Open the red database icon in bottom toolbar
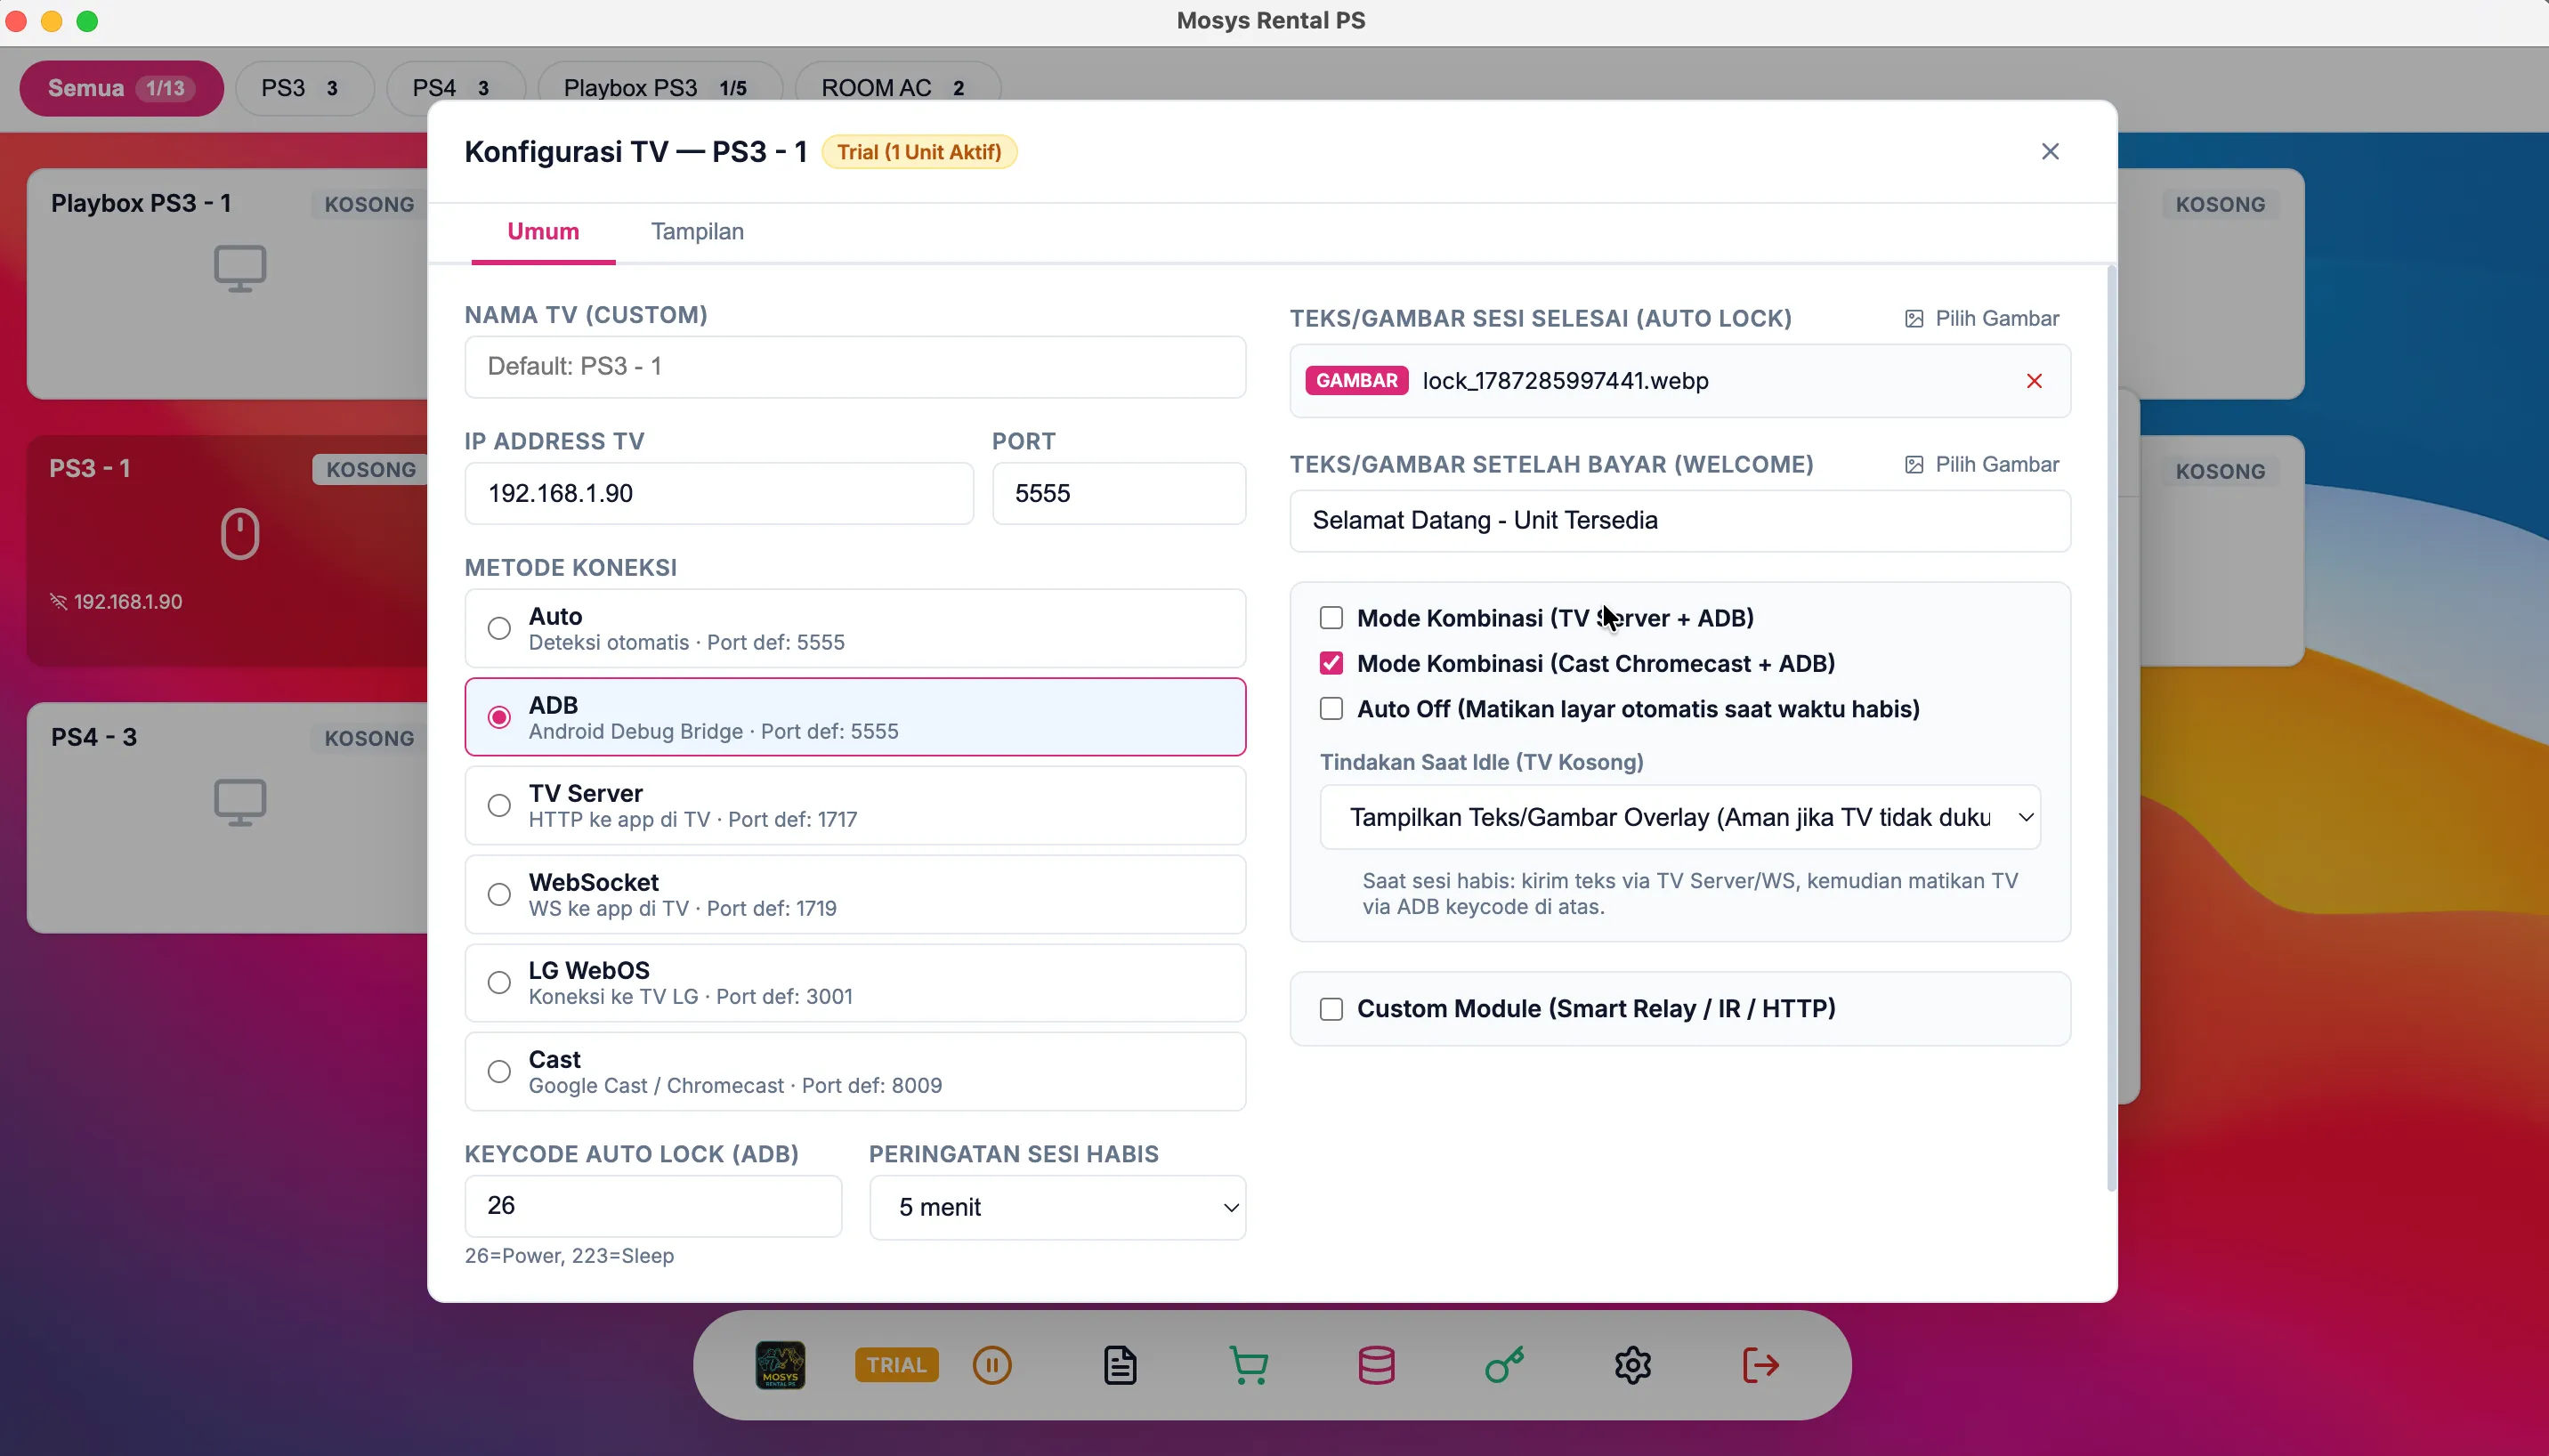Image resolution: width=2549 pixels, height=1456 pixels. [1376, 1365]
